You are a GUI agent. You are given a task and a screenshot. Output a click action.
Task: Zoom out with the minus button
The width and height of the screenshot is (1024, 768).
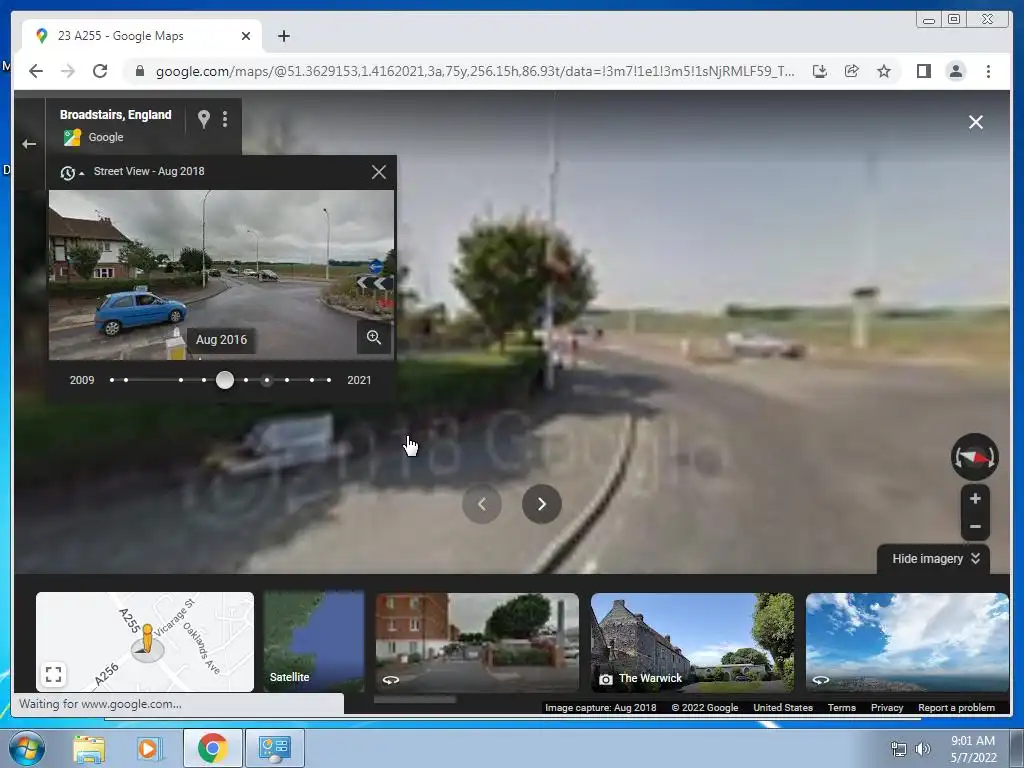coord(975,526)
